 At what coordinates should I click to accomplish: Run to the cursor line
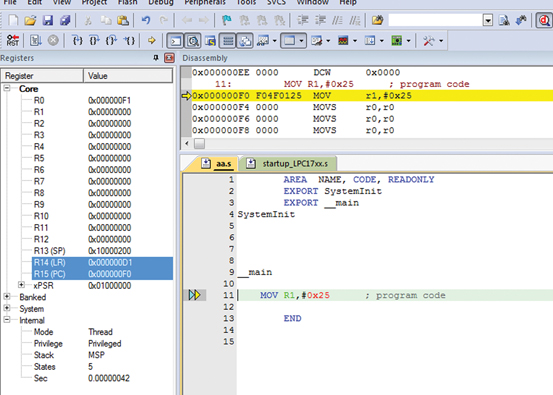(x=129, y=41)
